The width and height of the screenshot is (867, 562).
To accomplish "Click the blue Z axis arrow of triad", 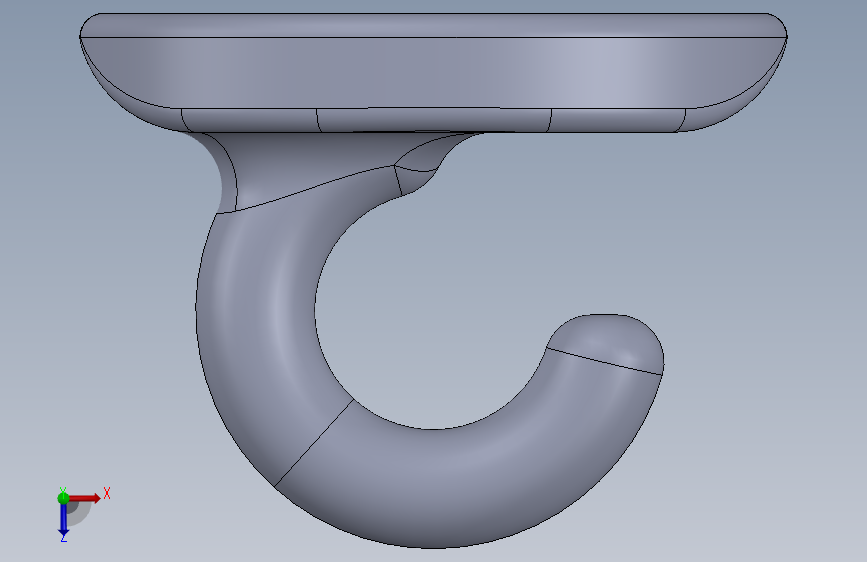I will pos(63,520).
